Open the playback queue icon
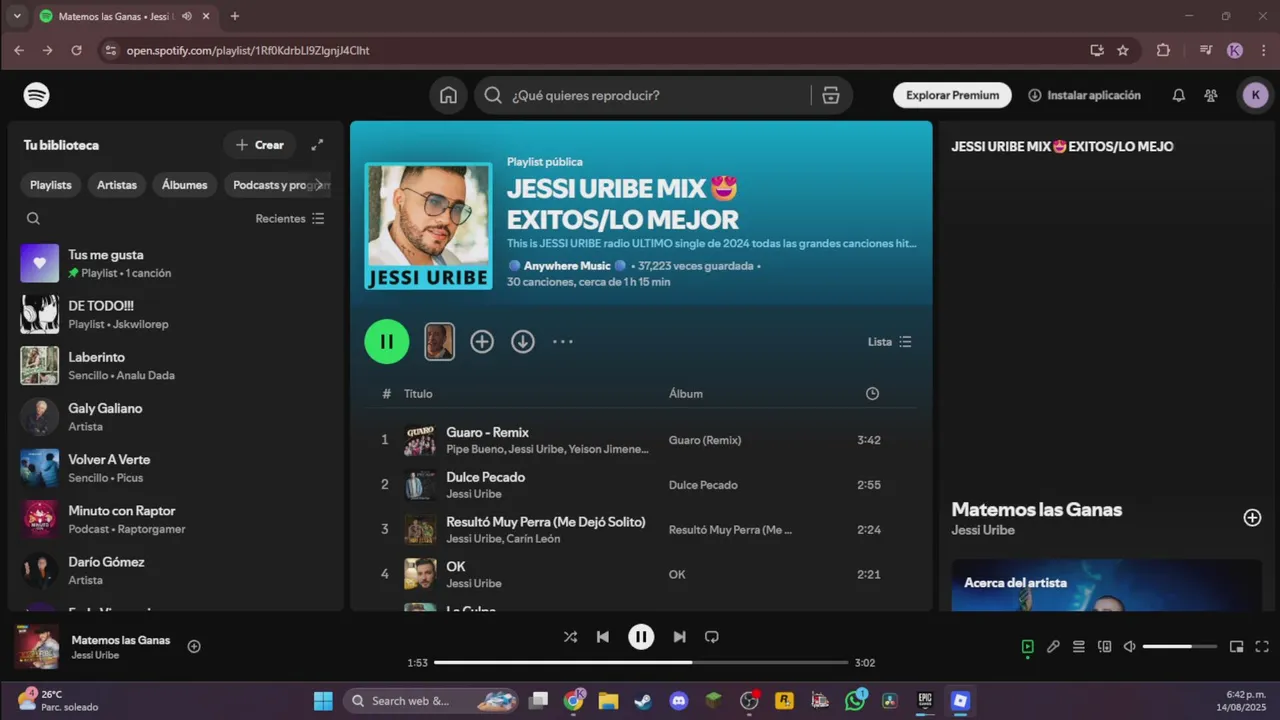 (1079, 647)
